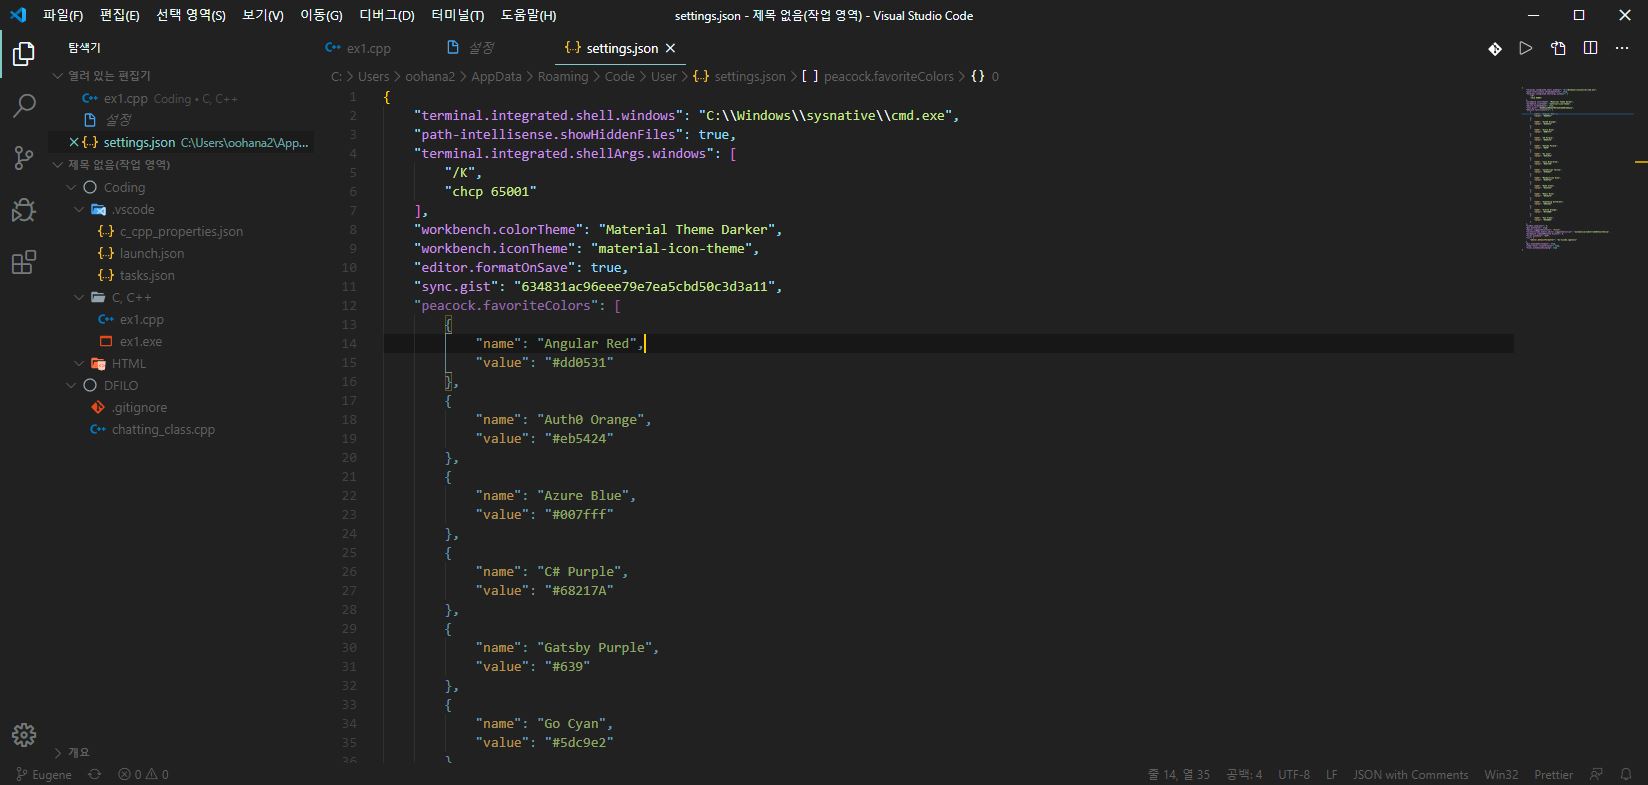Collapse the .vscode folder
This screenshot has height=785, width=1648.
tap(133, 210)
